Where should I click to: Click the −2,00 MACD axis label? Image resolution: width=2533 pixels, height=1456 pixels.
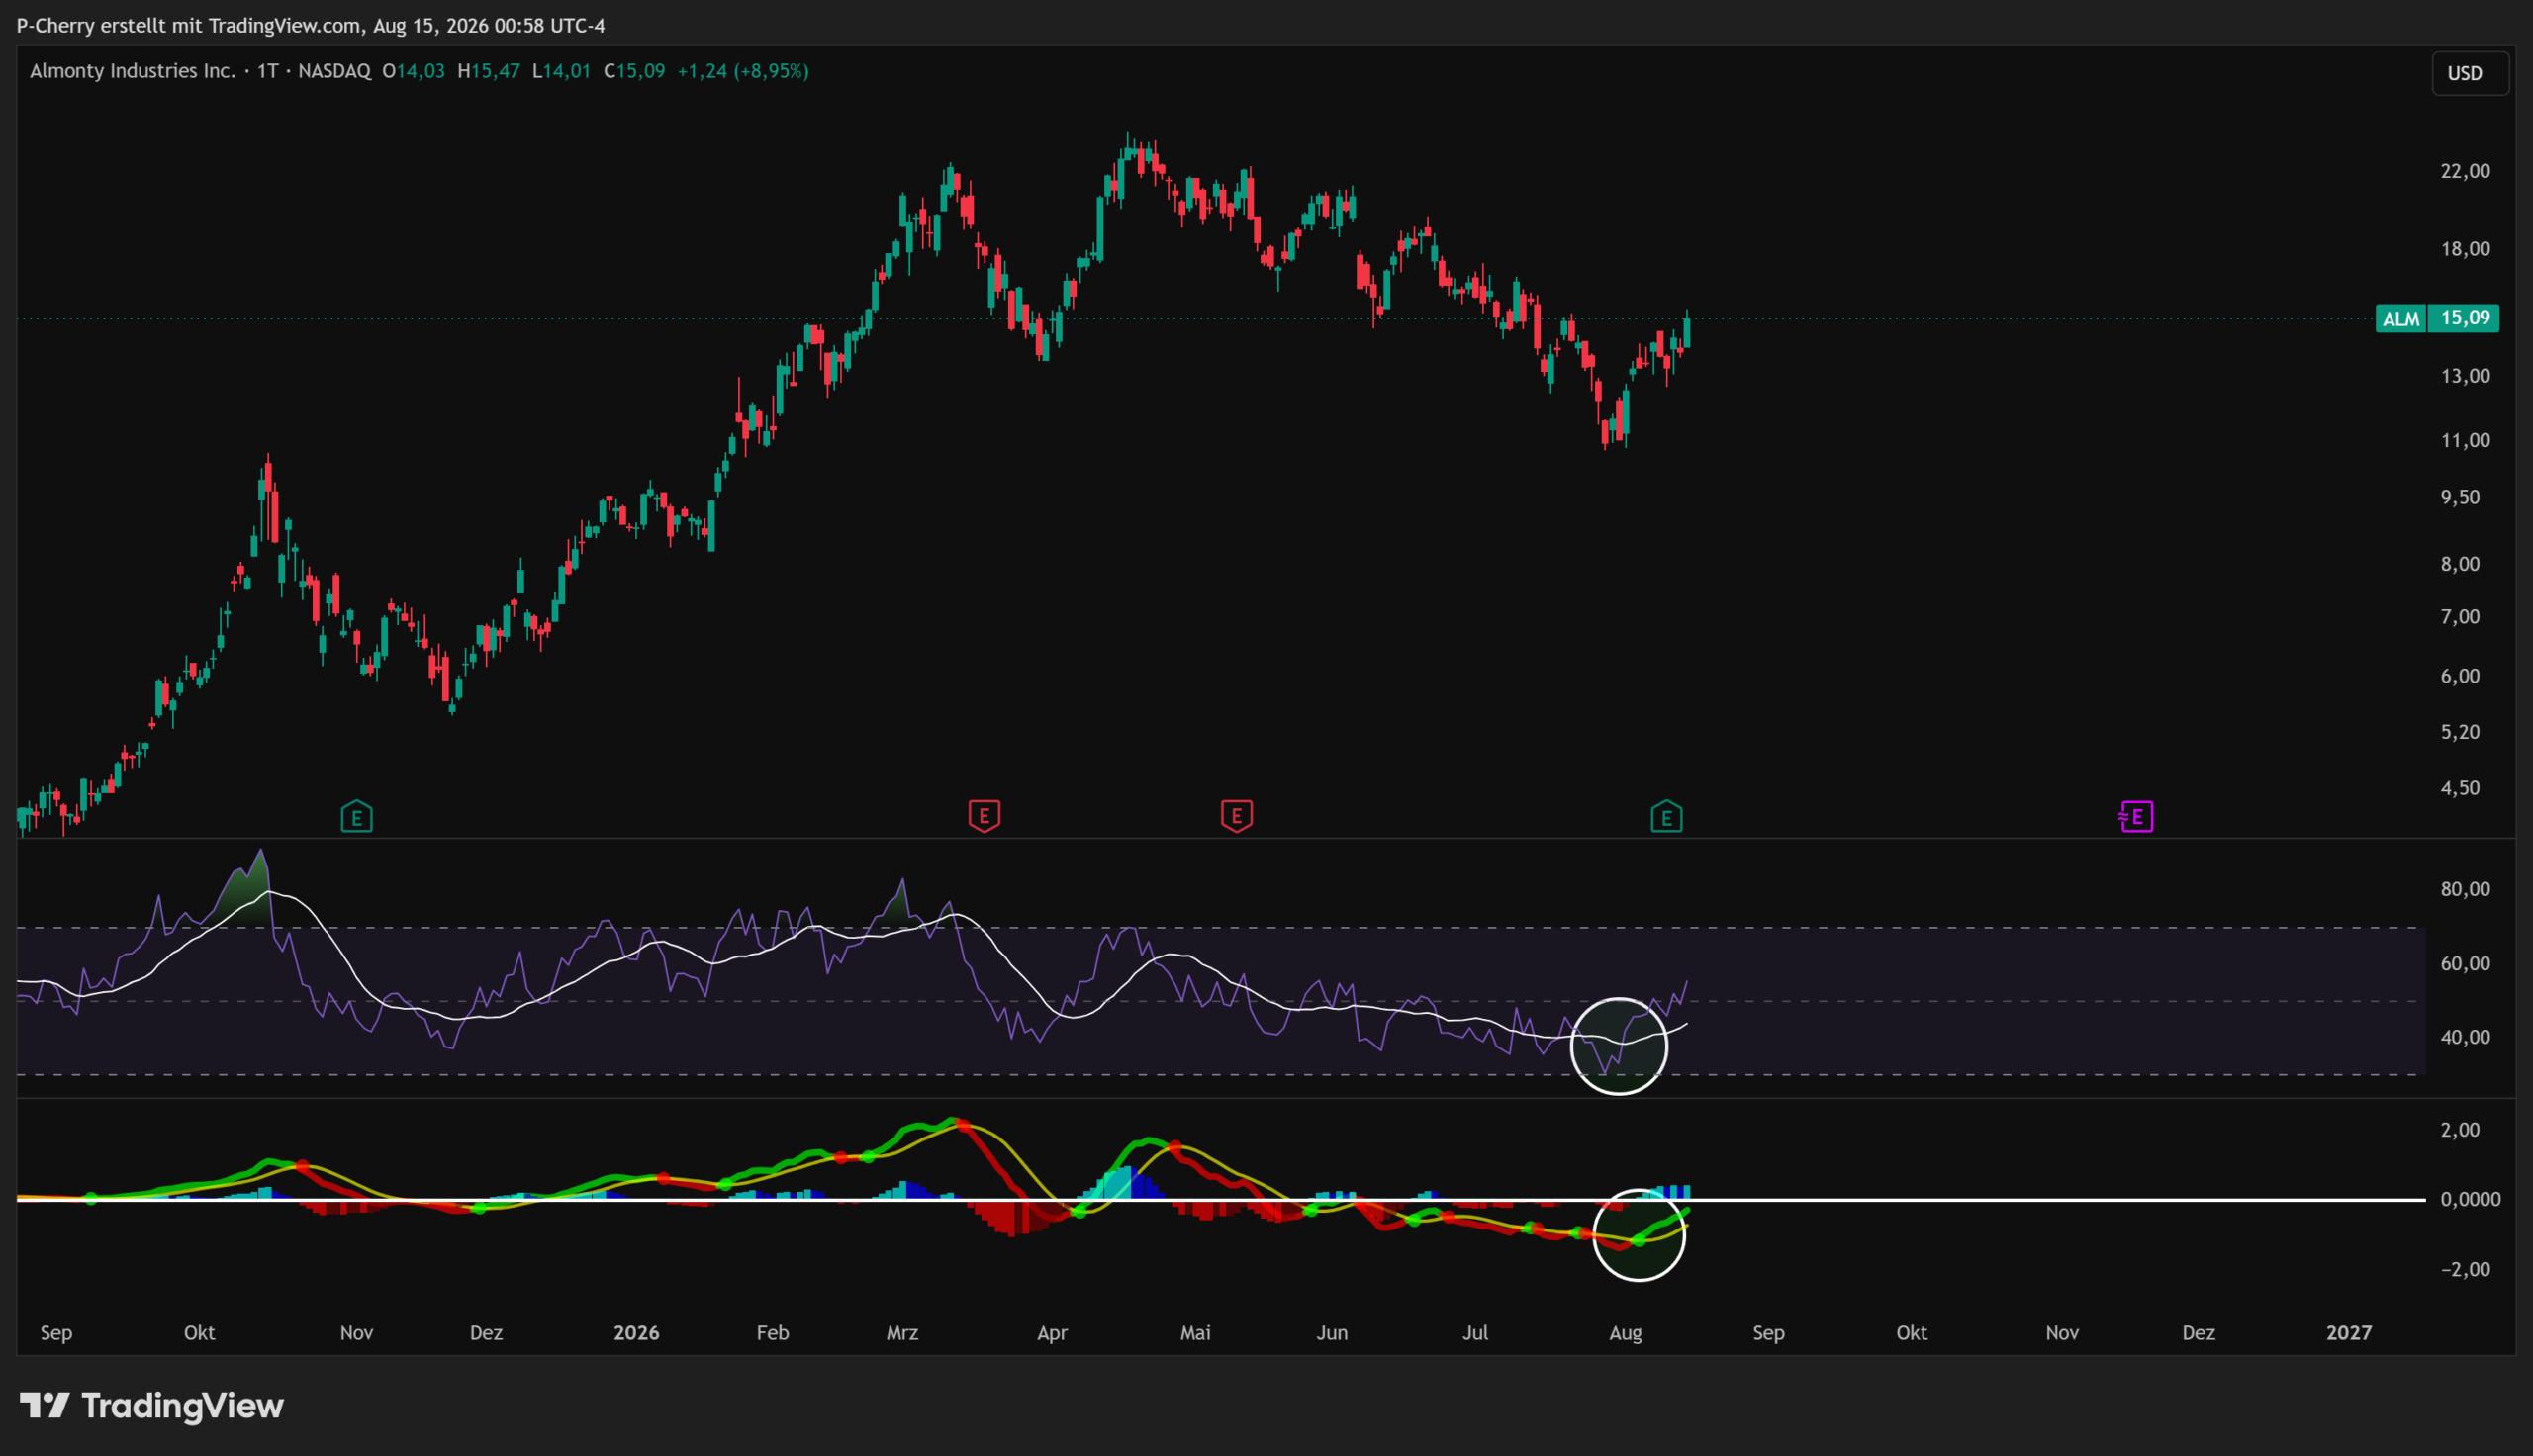[2465, 1269]
